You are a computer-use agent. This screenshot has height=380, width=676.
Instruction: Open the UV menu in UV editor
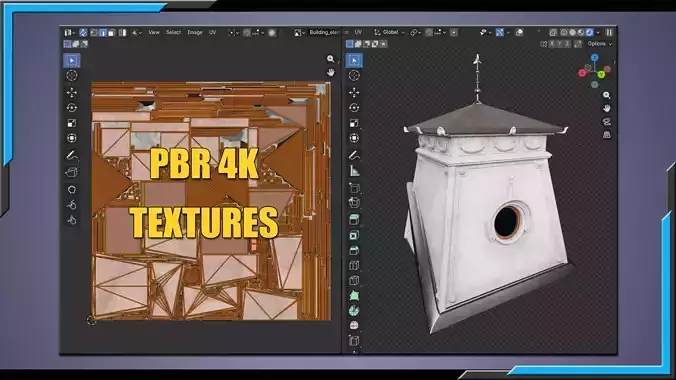click(x=213, y=32)
